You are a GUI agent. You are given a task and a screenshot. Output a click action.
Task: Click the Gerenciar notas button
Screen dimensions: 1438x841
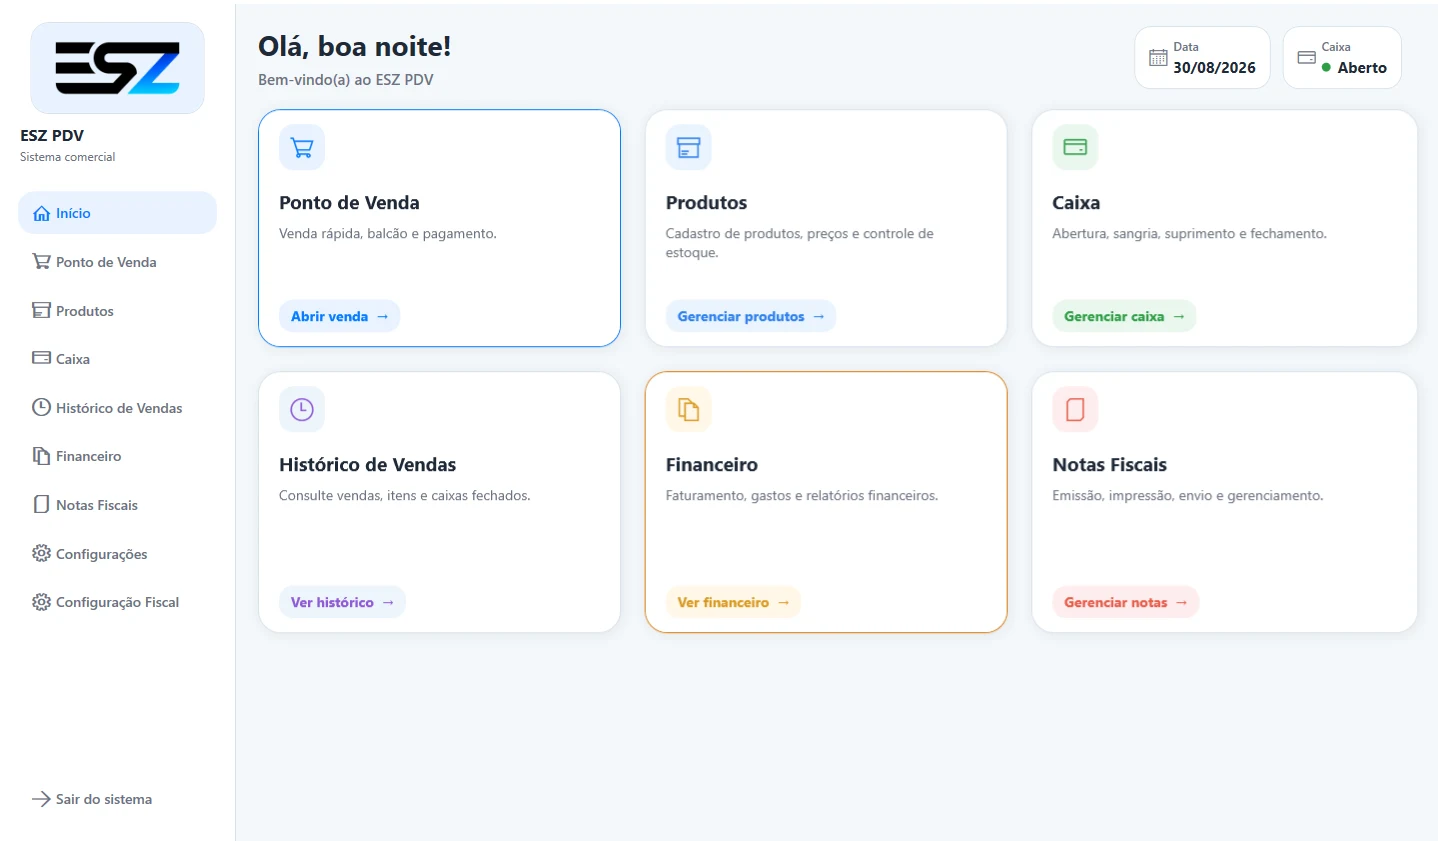1125,602
